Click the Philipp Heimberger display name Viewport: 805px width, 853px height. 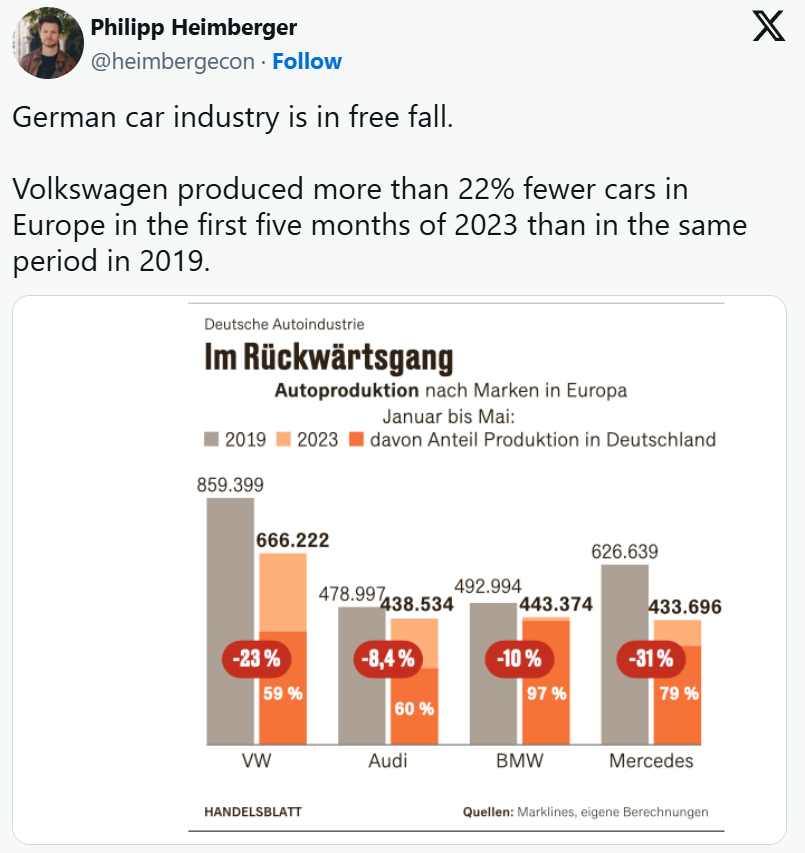point(193,27)
